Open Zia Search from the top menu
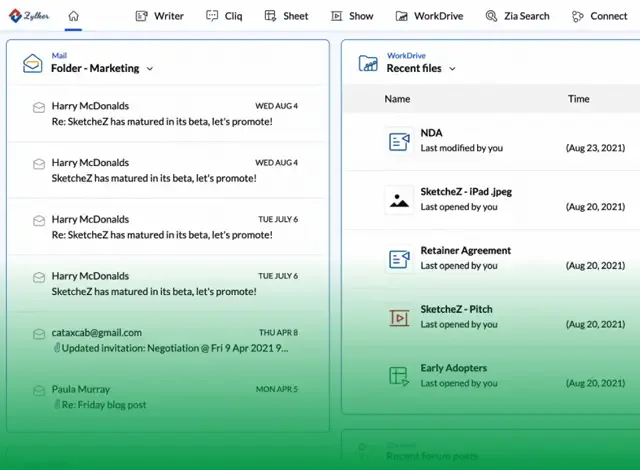Screen dimensions: 640x470 click(x=527, y=16)
